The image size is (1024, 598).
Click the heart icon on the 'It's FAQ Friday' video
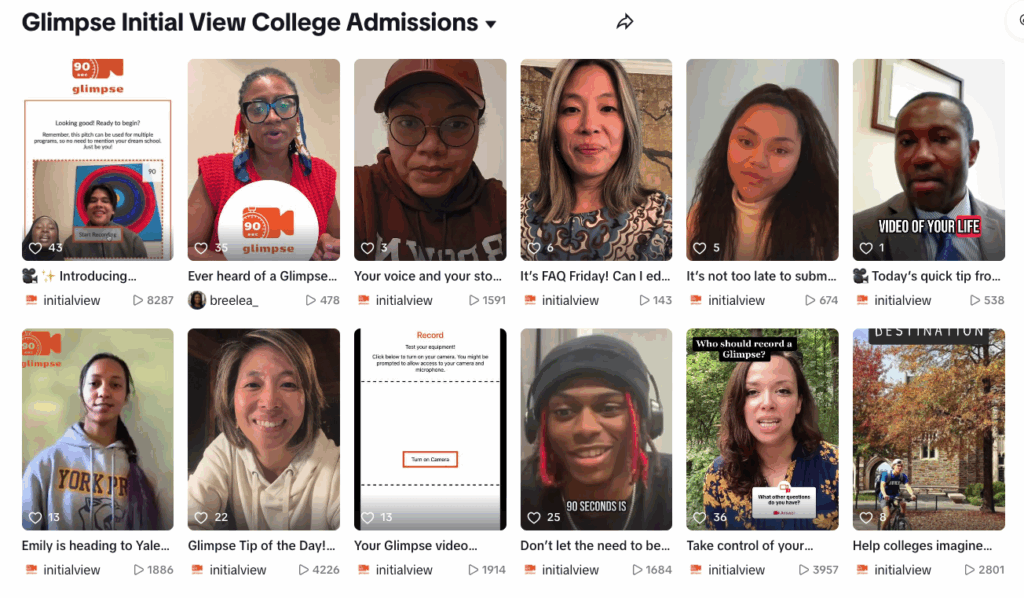click(x=534, y=248)
